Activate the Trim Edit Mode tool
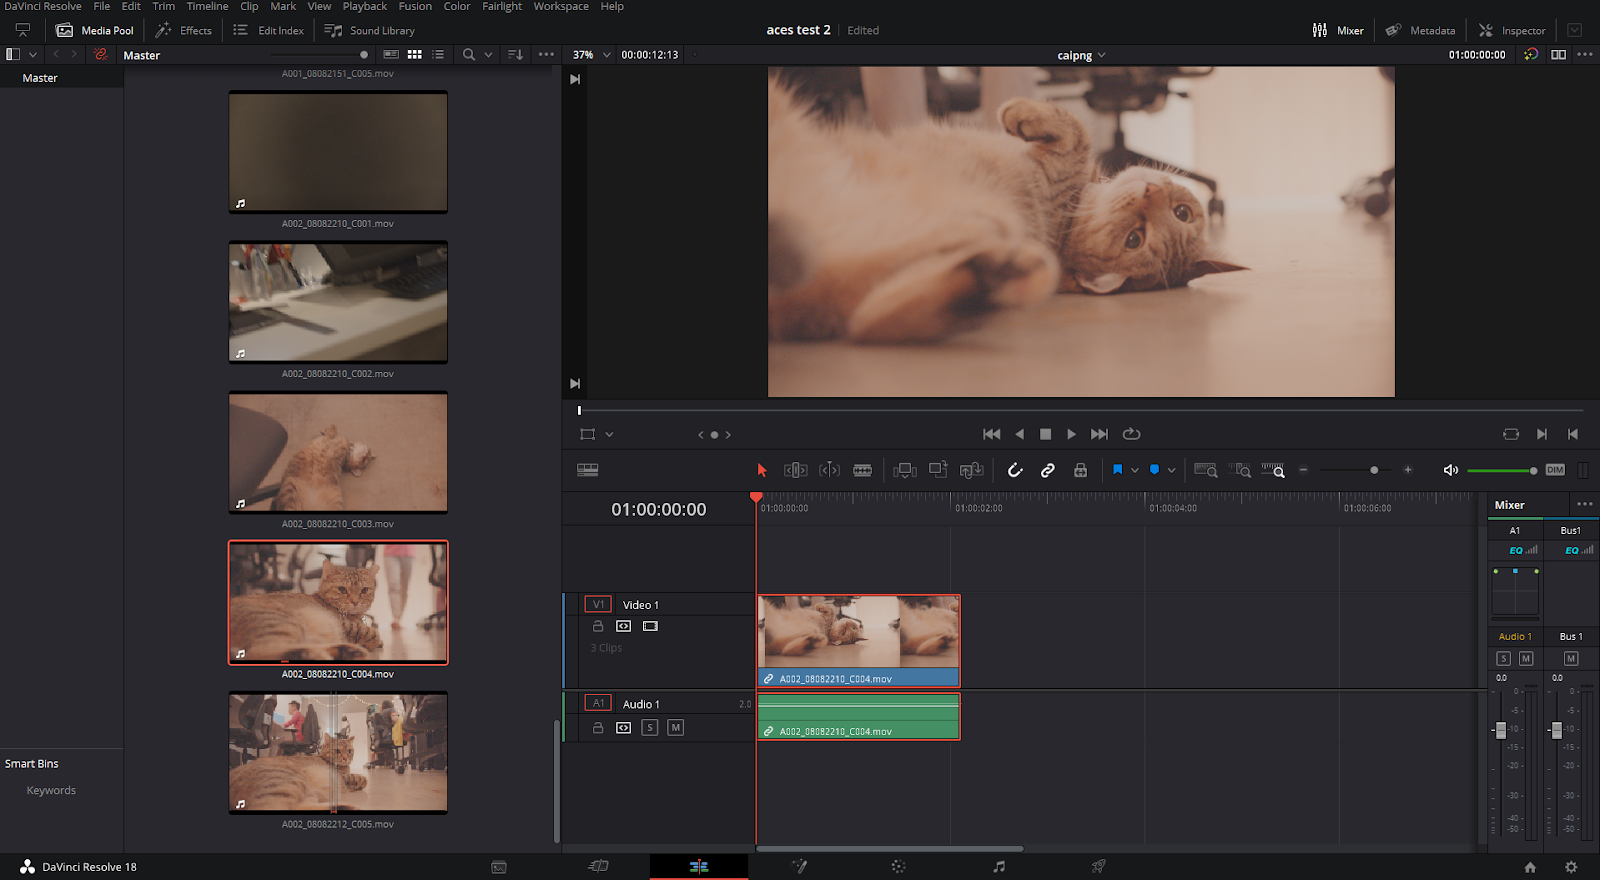Viewport: 1600px width, 880px height. [796, 470]
